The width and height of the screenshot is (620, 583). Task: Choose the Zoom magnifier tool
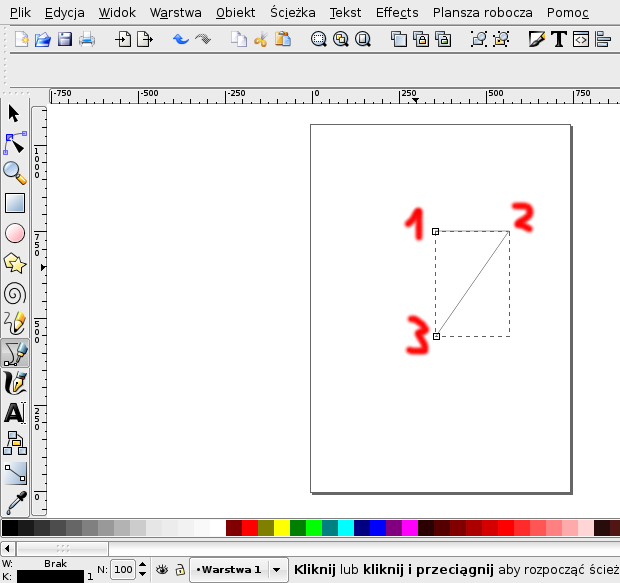14,172
